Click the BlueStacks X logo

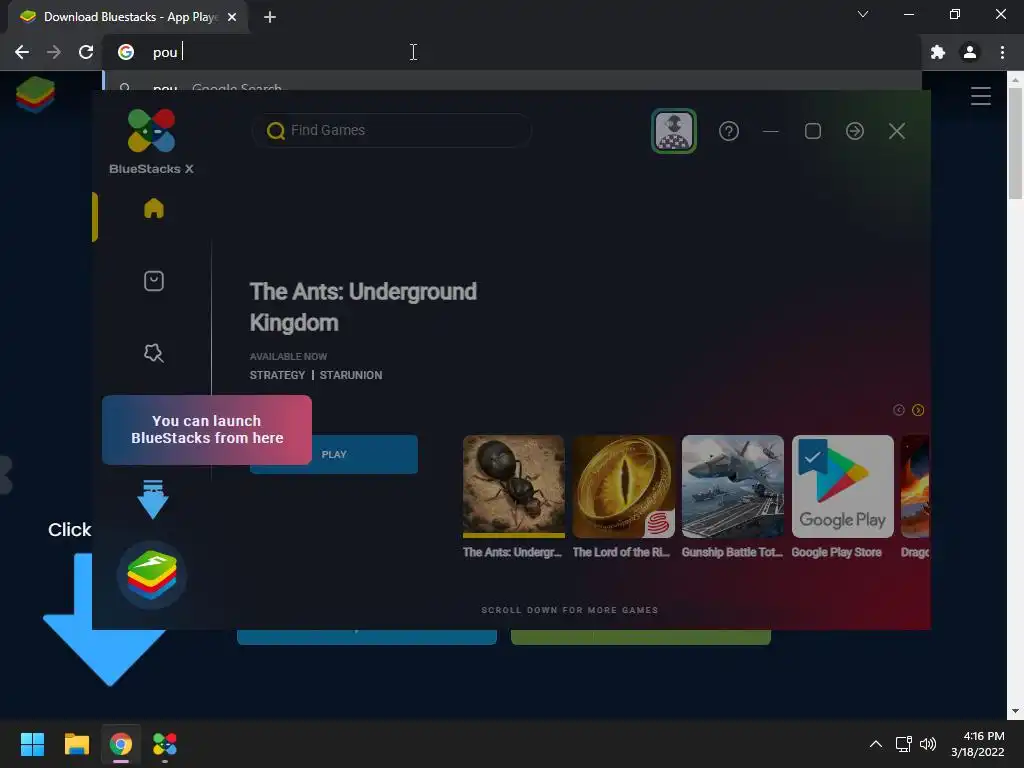(x=152, y=141)
